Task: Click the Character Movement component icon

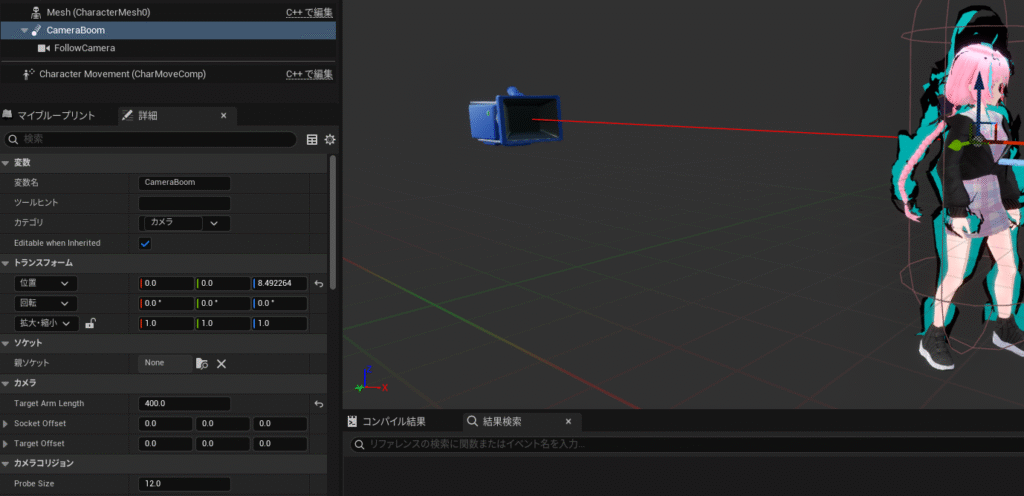Action: pyautogui.click(x=28, y=74)
